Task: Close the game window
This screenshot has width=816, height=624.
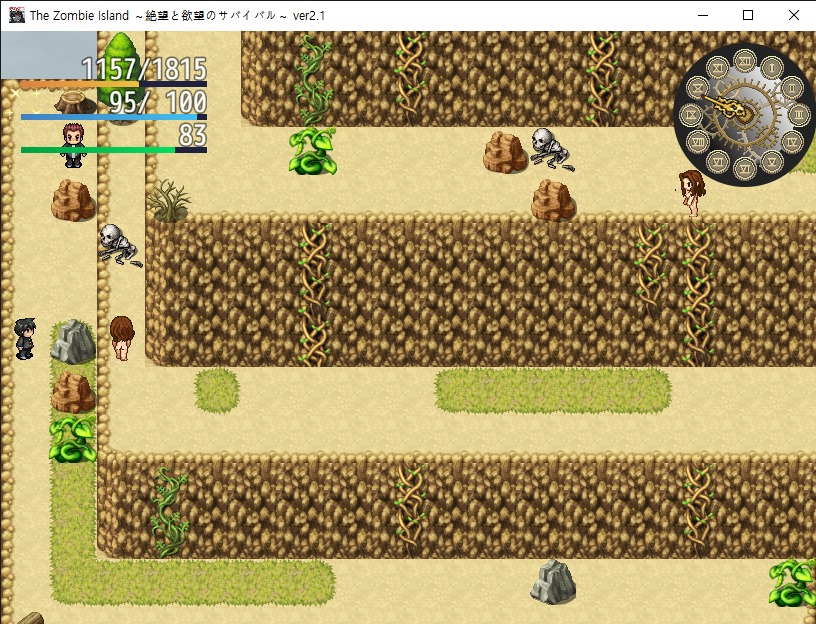Action: [794, 15]
